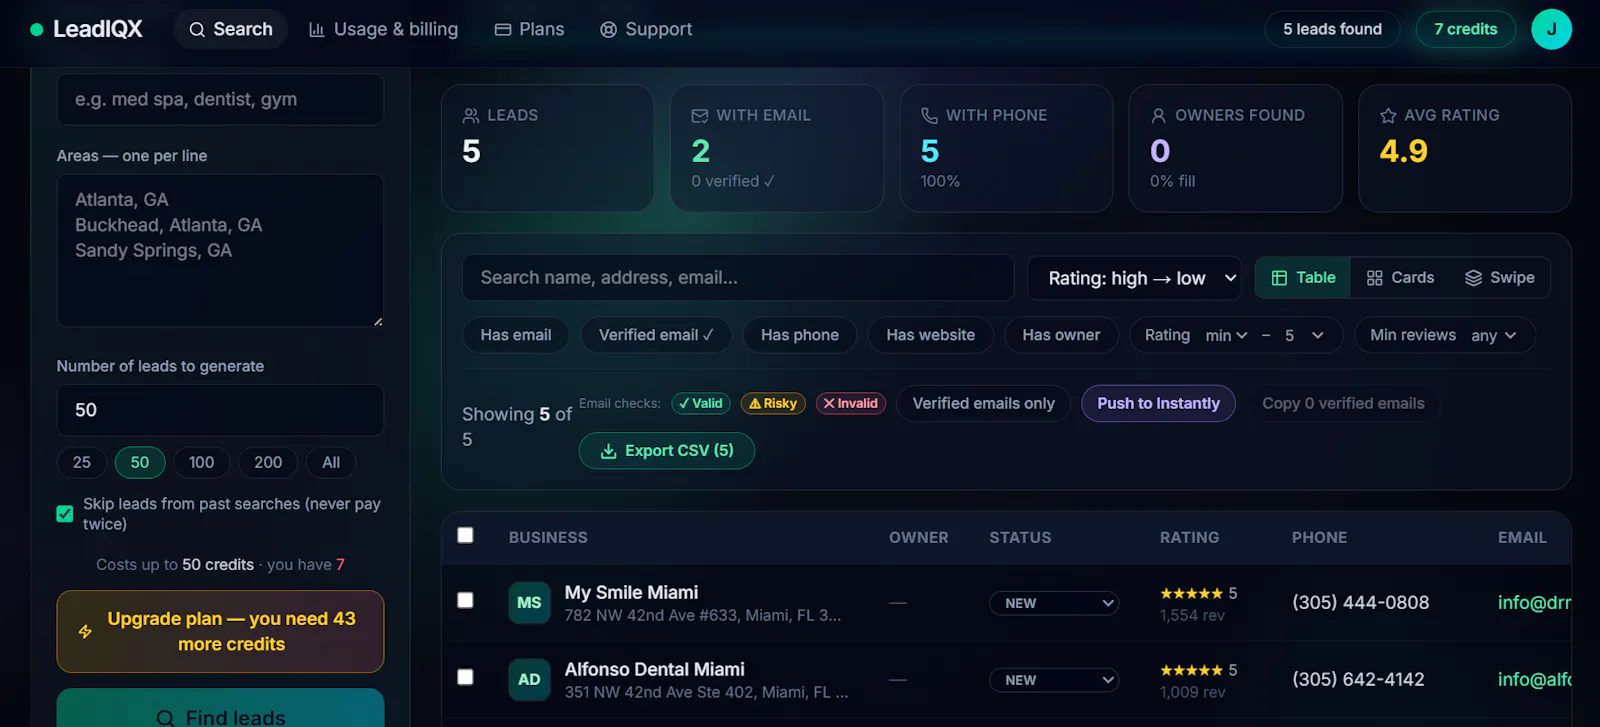Click the user avatar J

coord(1551,29)
